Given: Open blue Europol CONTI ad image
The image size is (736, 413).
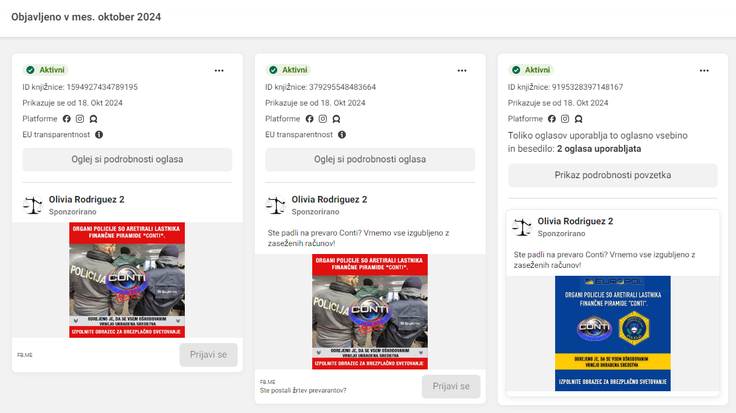Looking at the screenshot, I should pyautogui.click(x=613, y=333).
